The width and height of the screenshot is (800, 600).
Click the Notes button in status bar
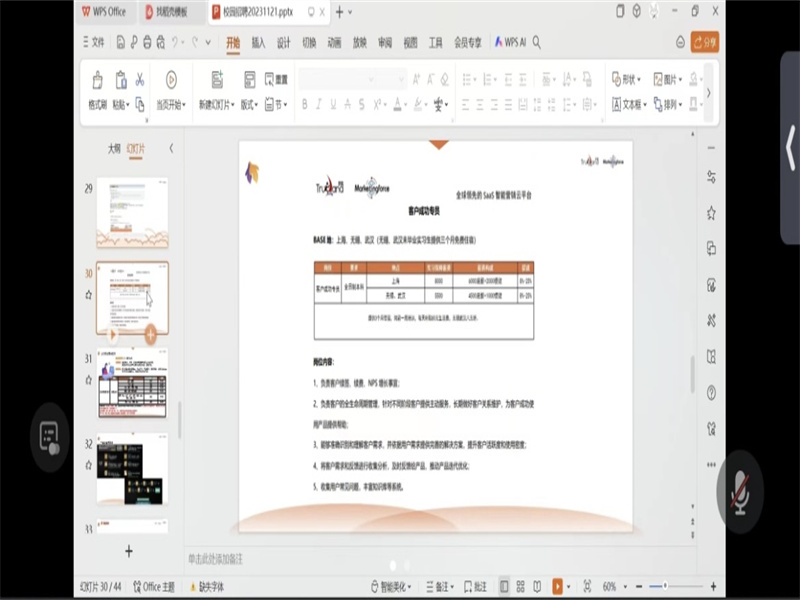tap(436, 586)
